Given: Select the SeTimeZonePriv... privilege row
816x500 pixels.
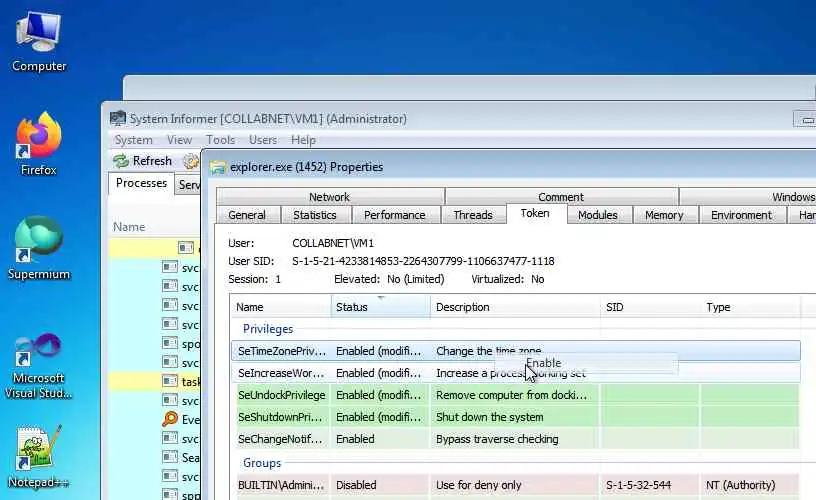Looking at the screenshot, I should tap(516, 351).
